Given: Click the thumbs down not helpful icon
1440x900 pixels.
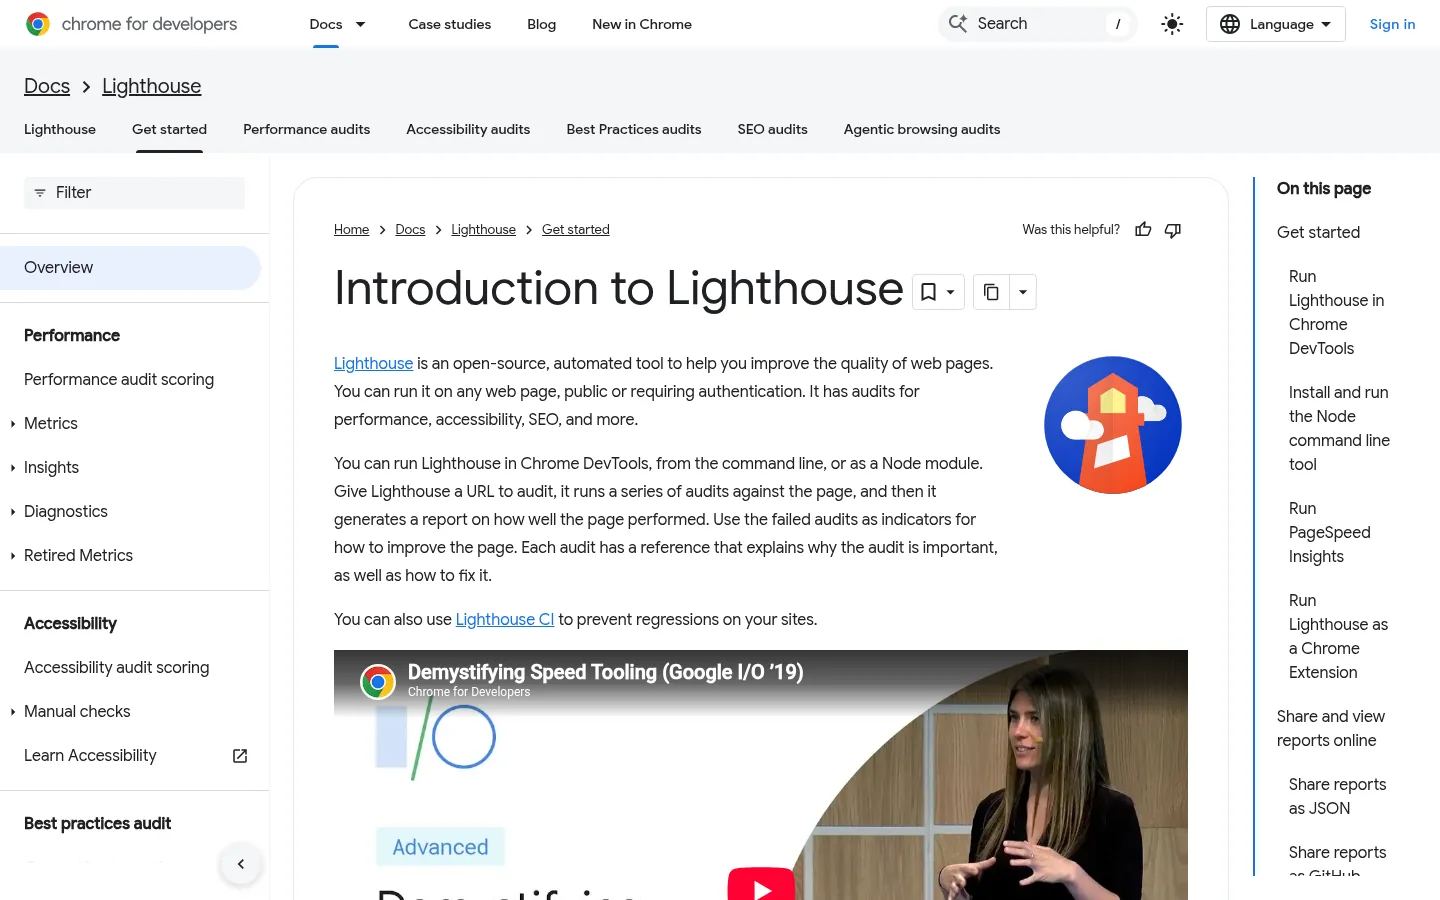Looking at the screenshot, I should (x=1173, y=230).
